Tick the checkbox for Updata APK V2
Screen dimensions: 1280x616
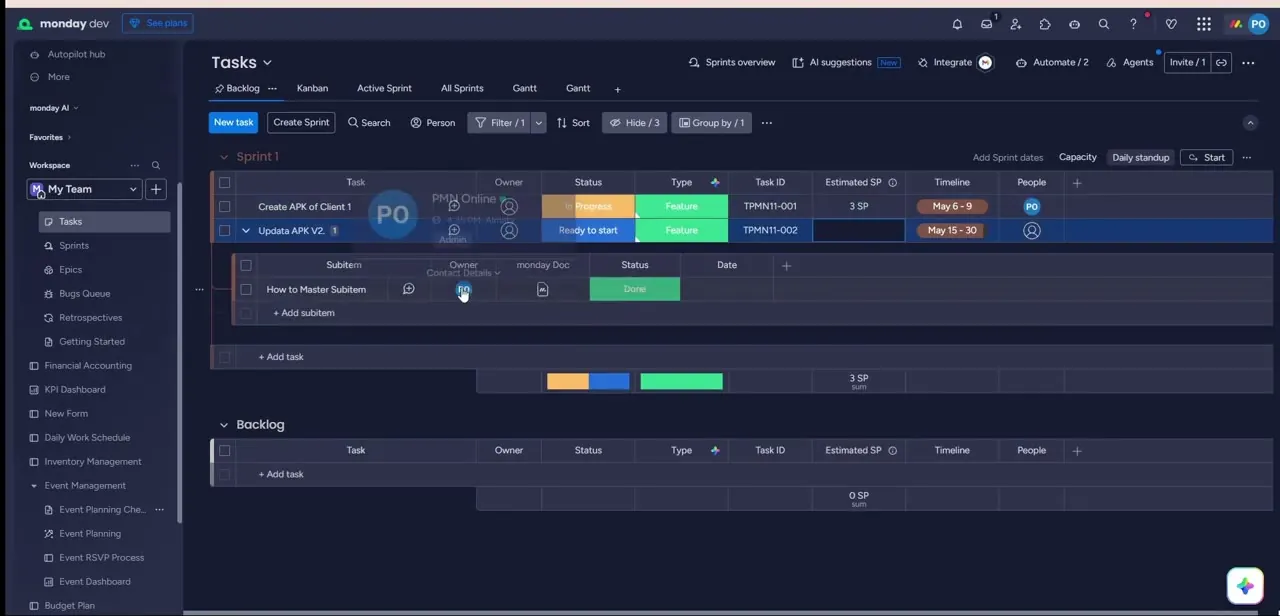(x=224, y=230)
